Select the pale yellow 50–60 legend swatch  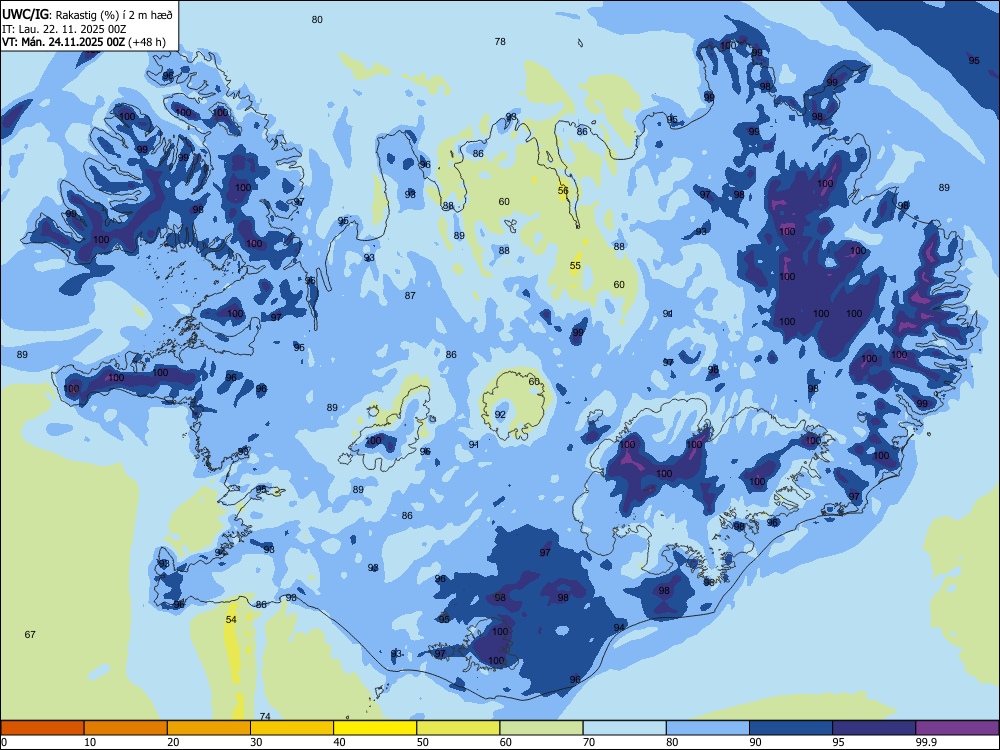[458, 728]
